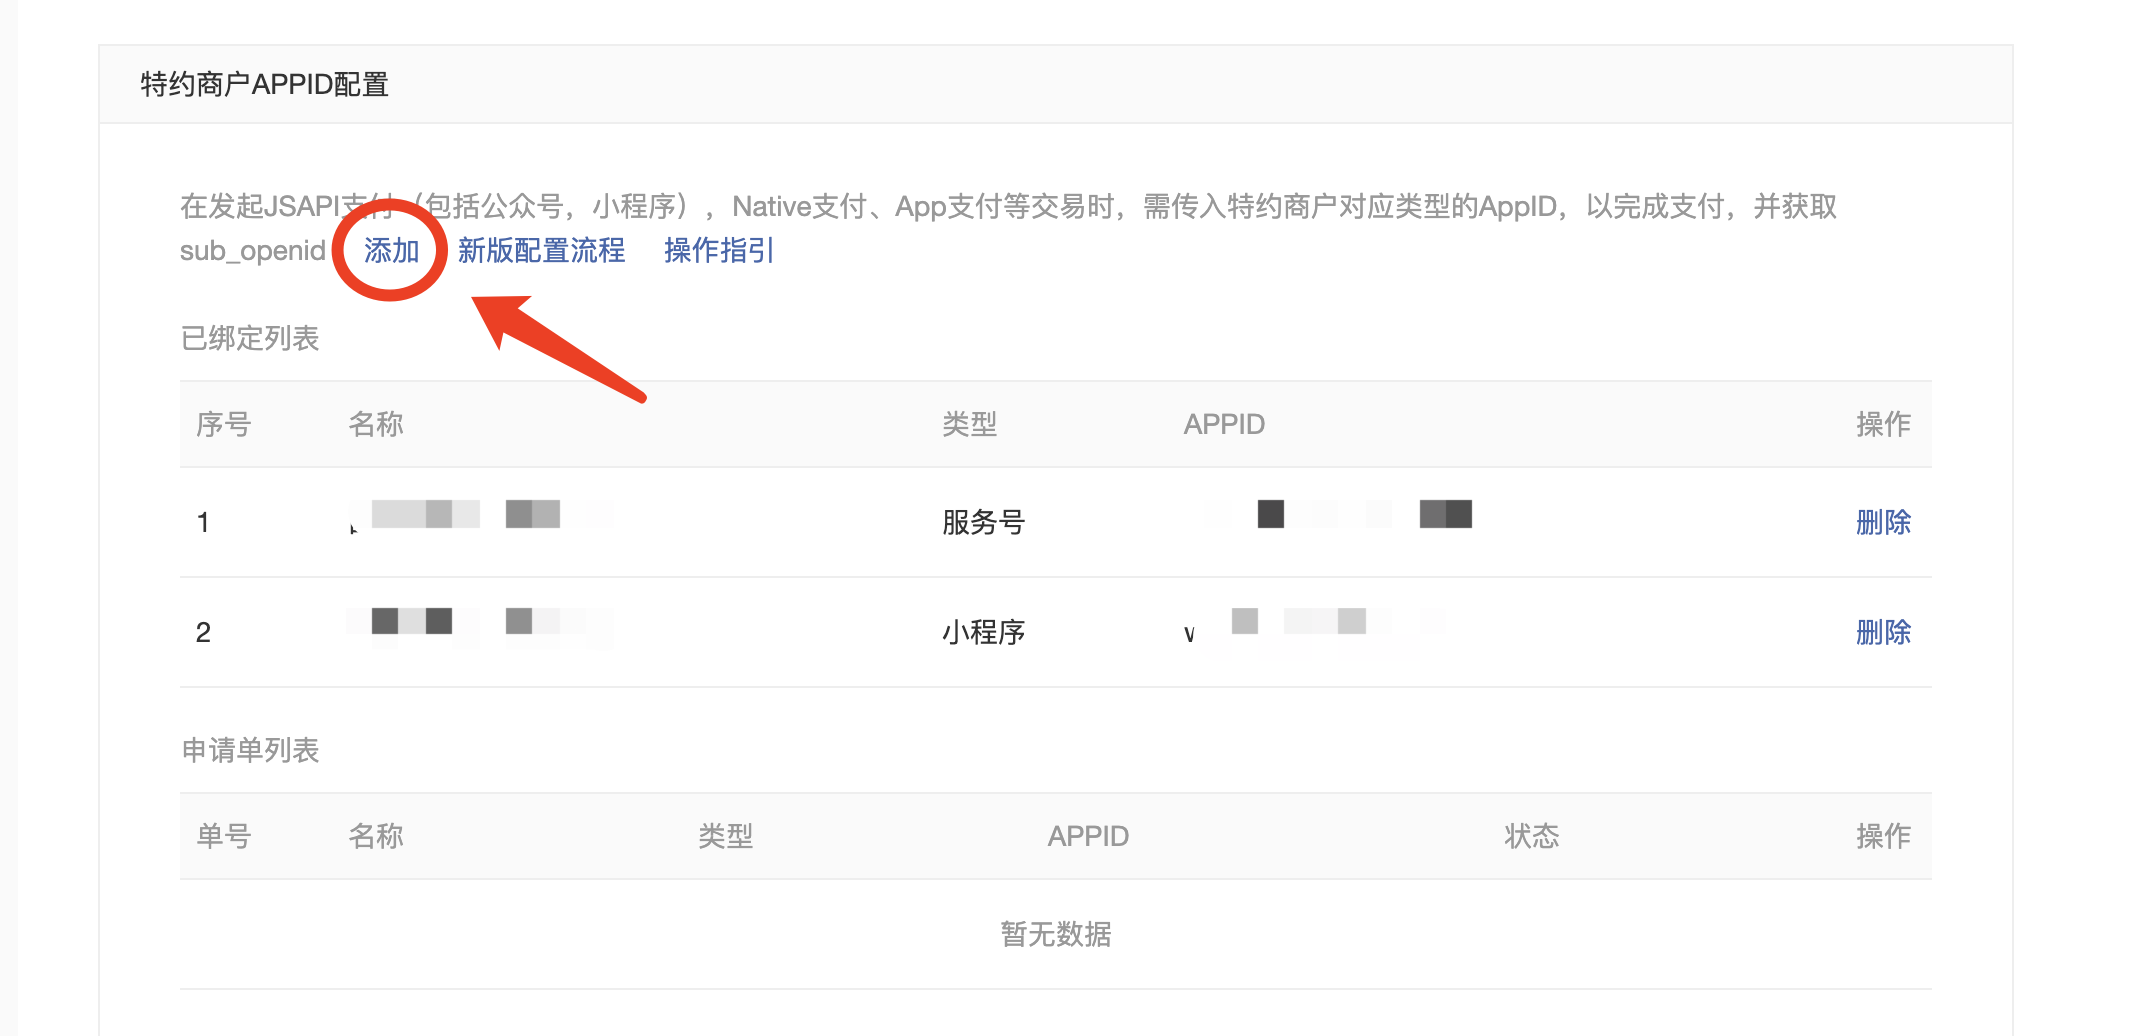Click the 单号 column header
Screen dimensions: 2148x1036
click(x=223, y=836)
